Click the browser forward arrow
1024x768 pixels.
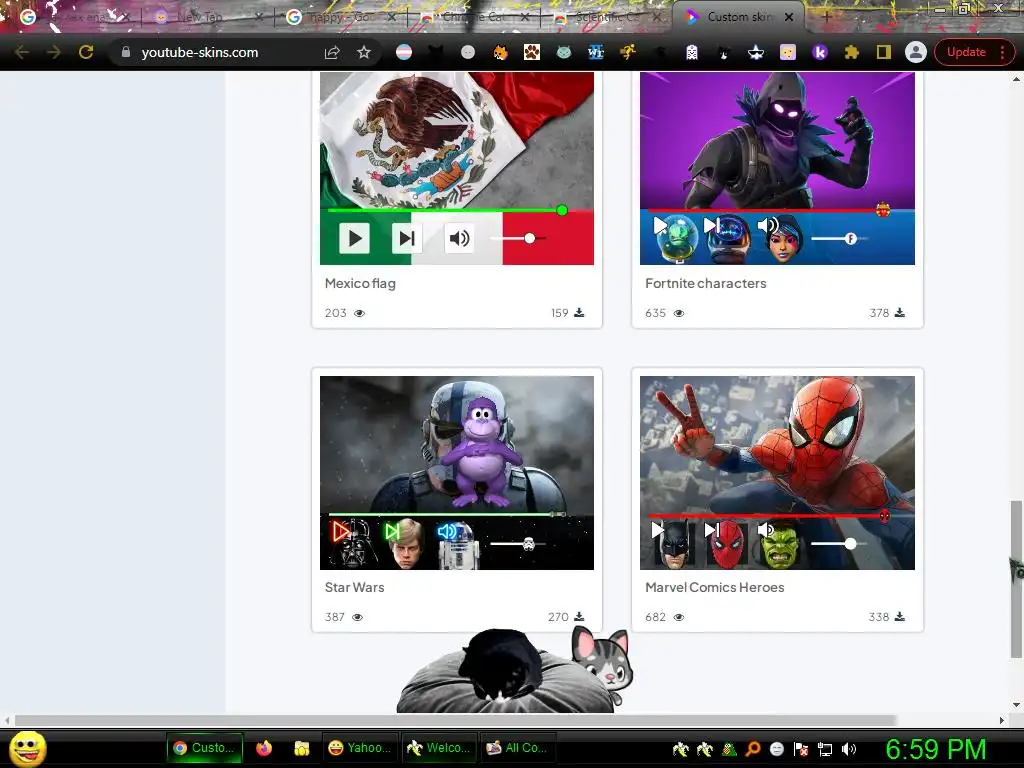(x=54, y=52)
